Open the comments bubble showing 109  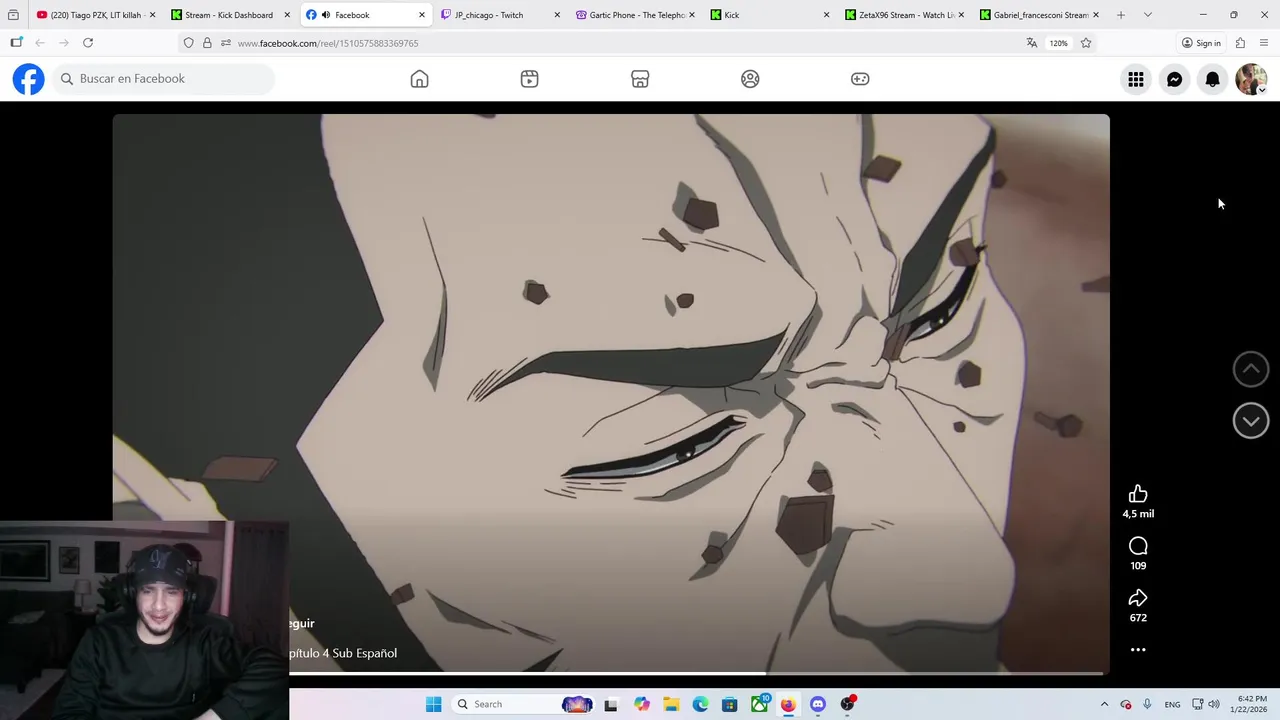point(1138,546)
